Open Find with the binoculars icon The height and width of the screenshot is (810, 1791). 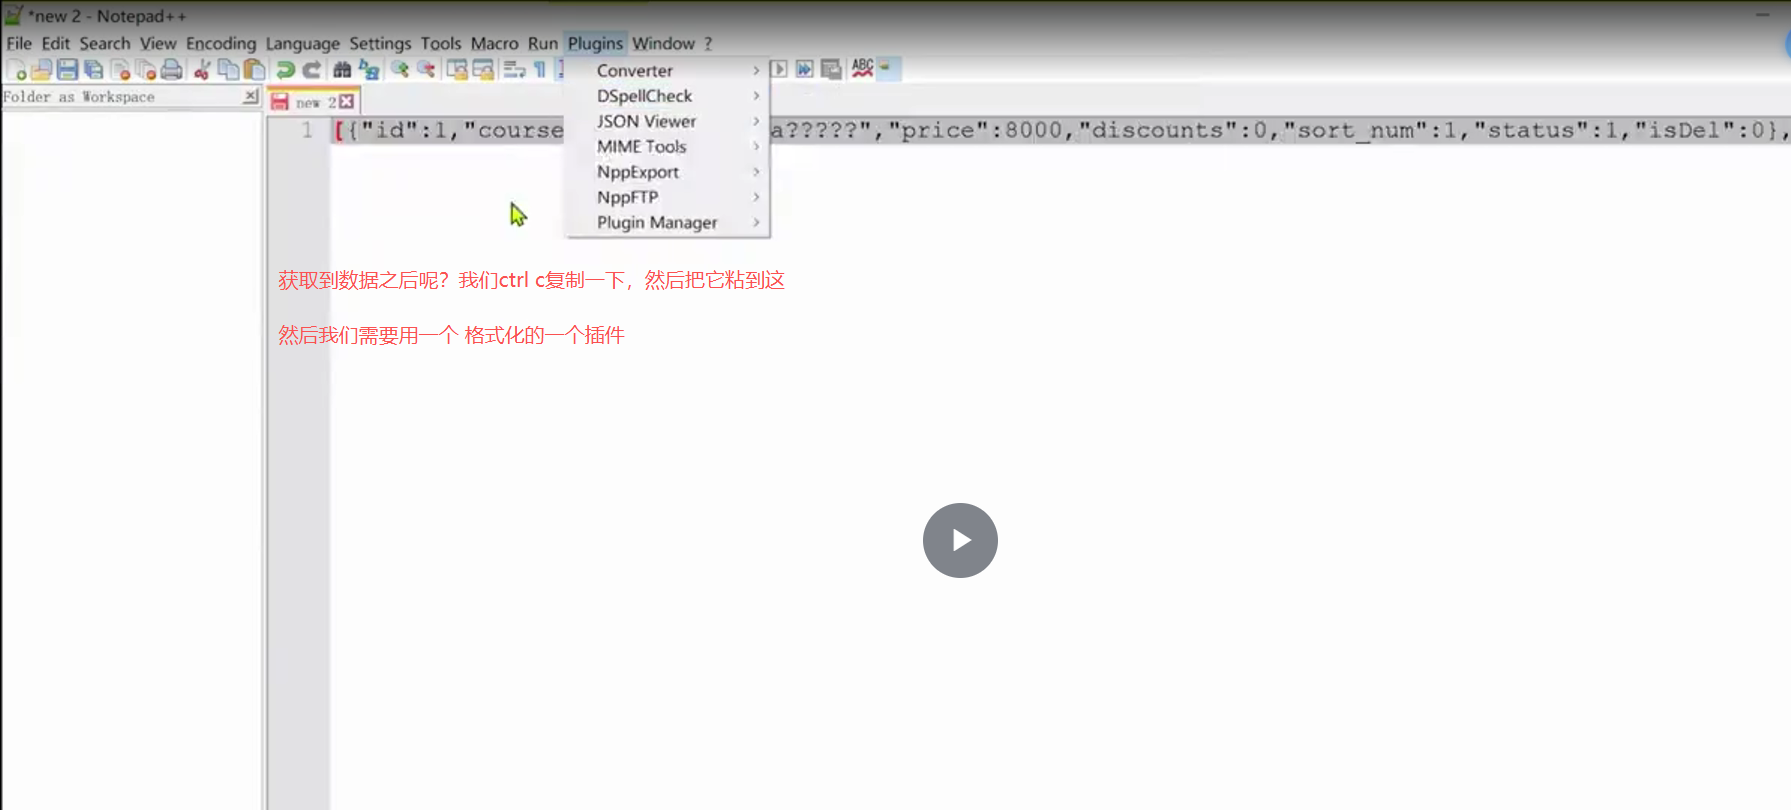(342, 69)
